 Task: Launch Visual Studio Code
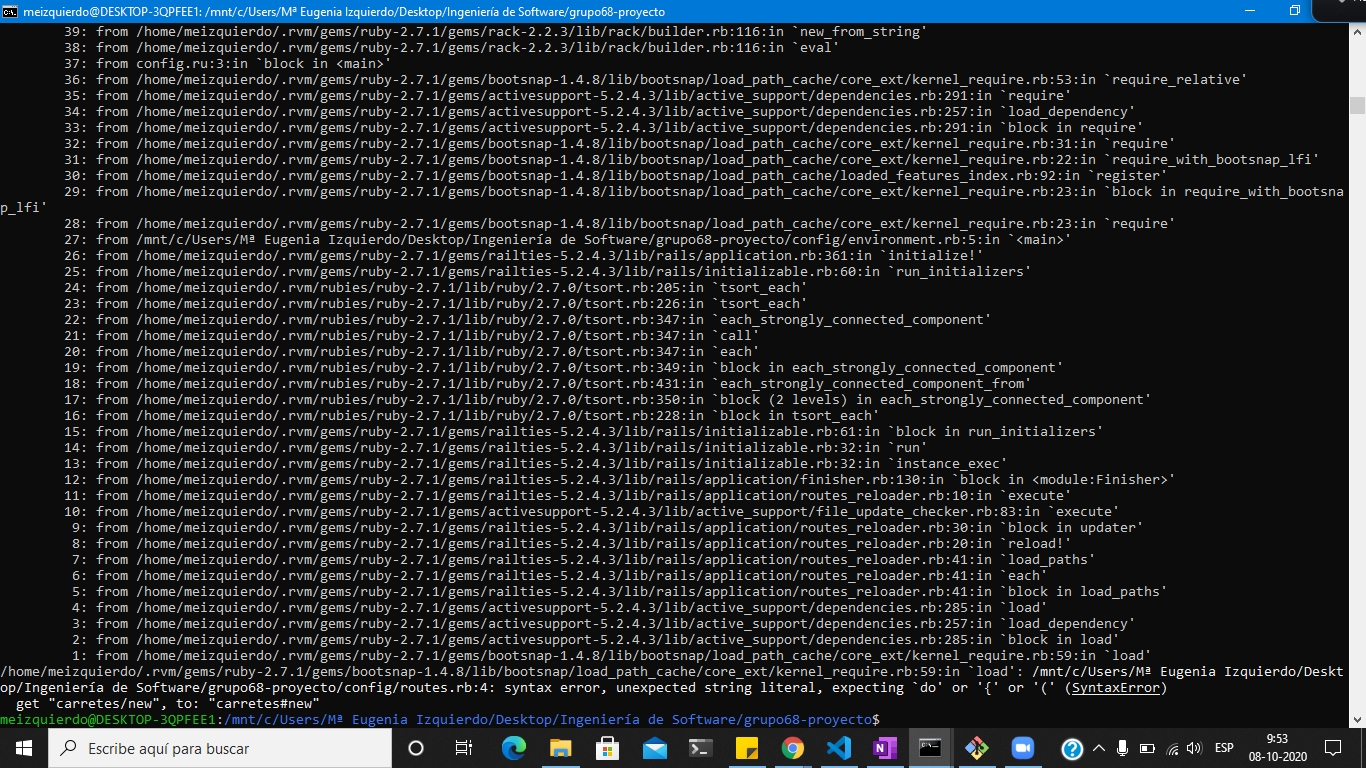[838, 748]
